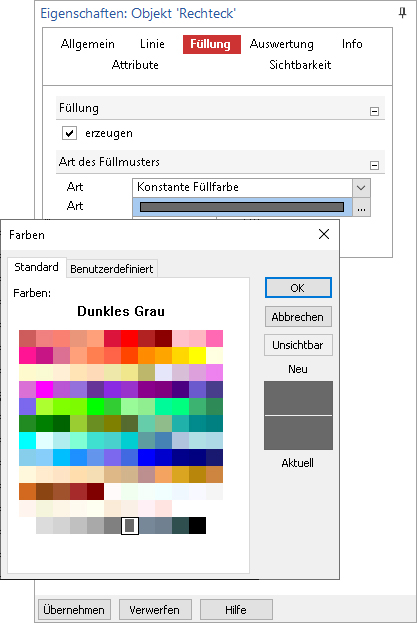417x623 pixels.
Task: Pin the Eigenschaften panel with pushpin icon
Action: click(402, 13)
